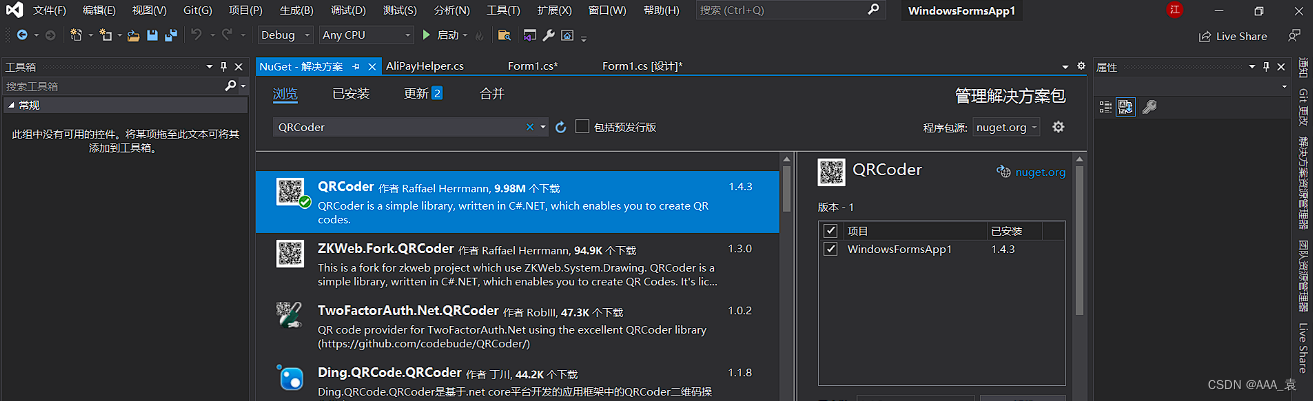
Task: Click the Save All toolbar icon
Action: click(x=171, y=35)
